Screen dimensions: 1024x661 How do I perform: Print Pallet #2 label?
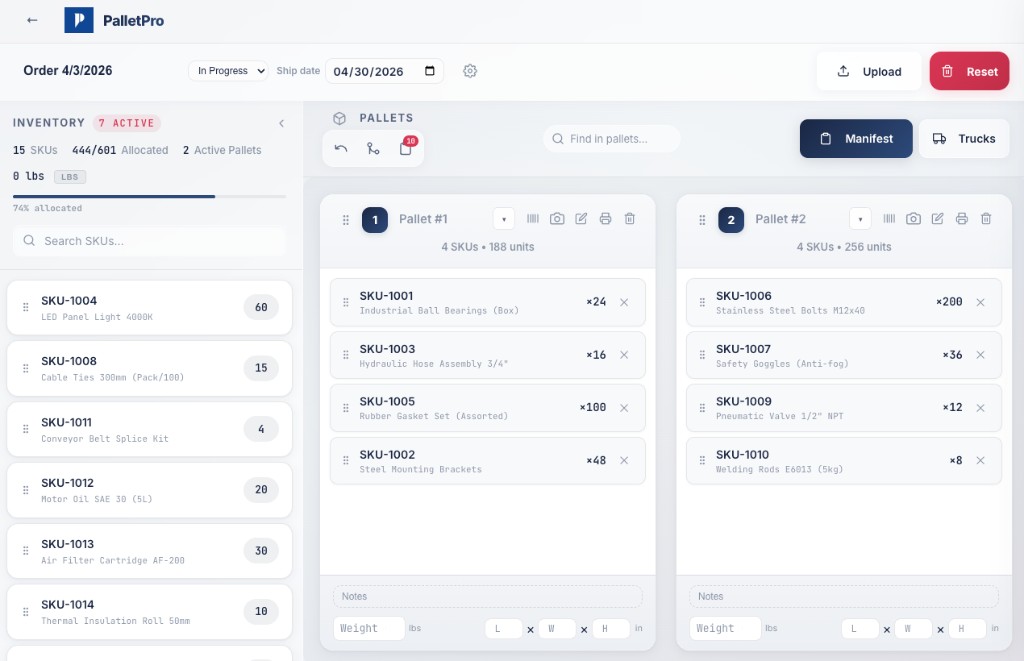(x=962, y=219)
